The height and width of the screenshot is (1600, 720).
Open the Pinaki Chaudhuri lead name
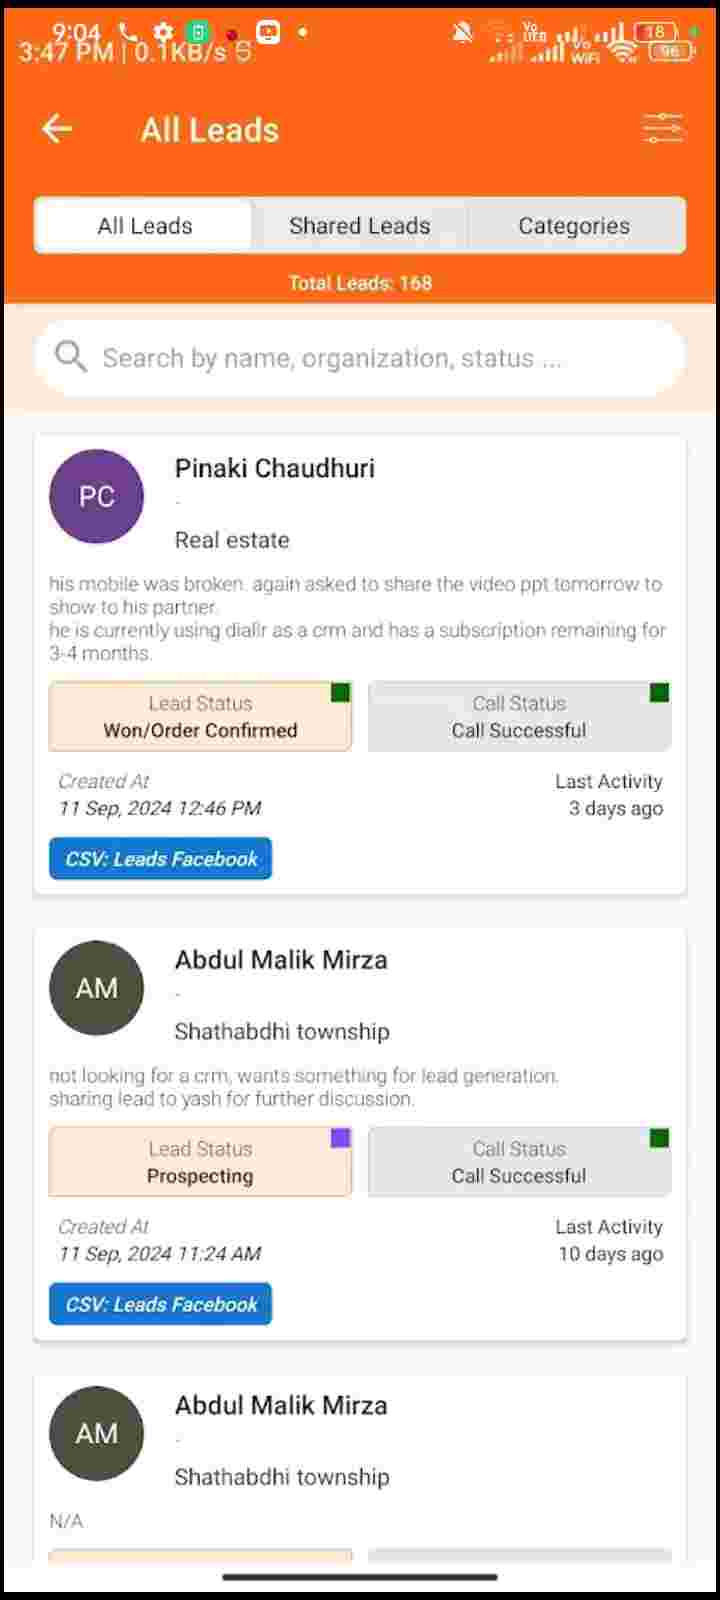click(x=275, y=468)
